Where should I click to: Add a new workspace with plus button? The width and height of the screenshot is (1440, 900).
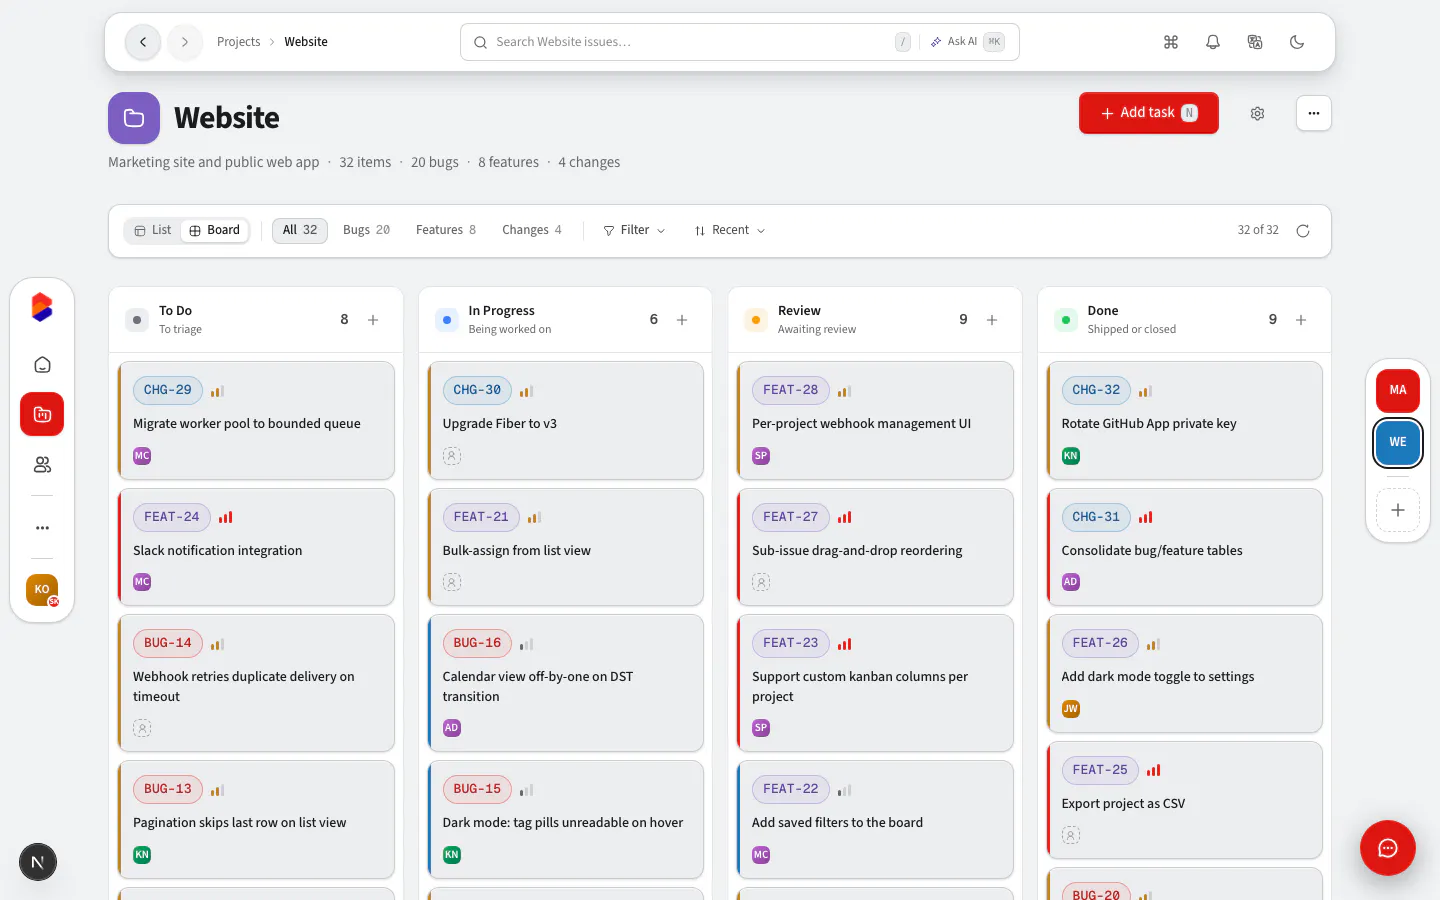1398,510
